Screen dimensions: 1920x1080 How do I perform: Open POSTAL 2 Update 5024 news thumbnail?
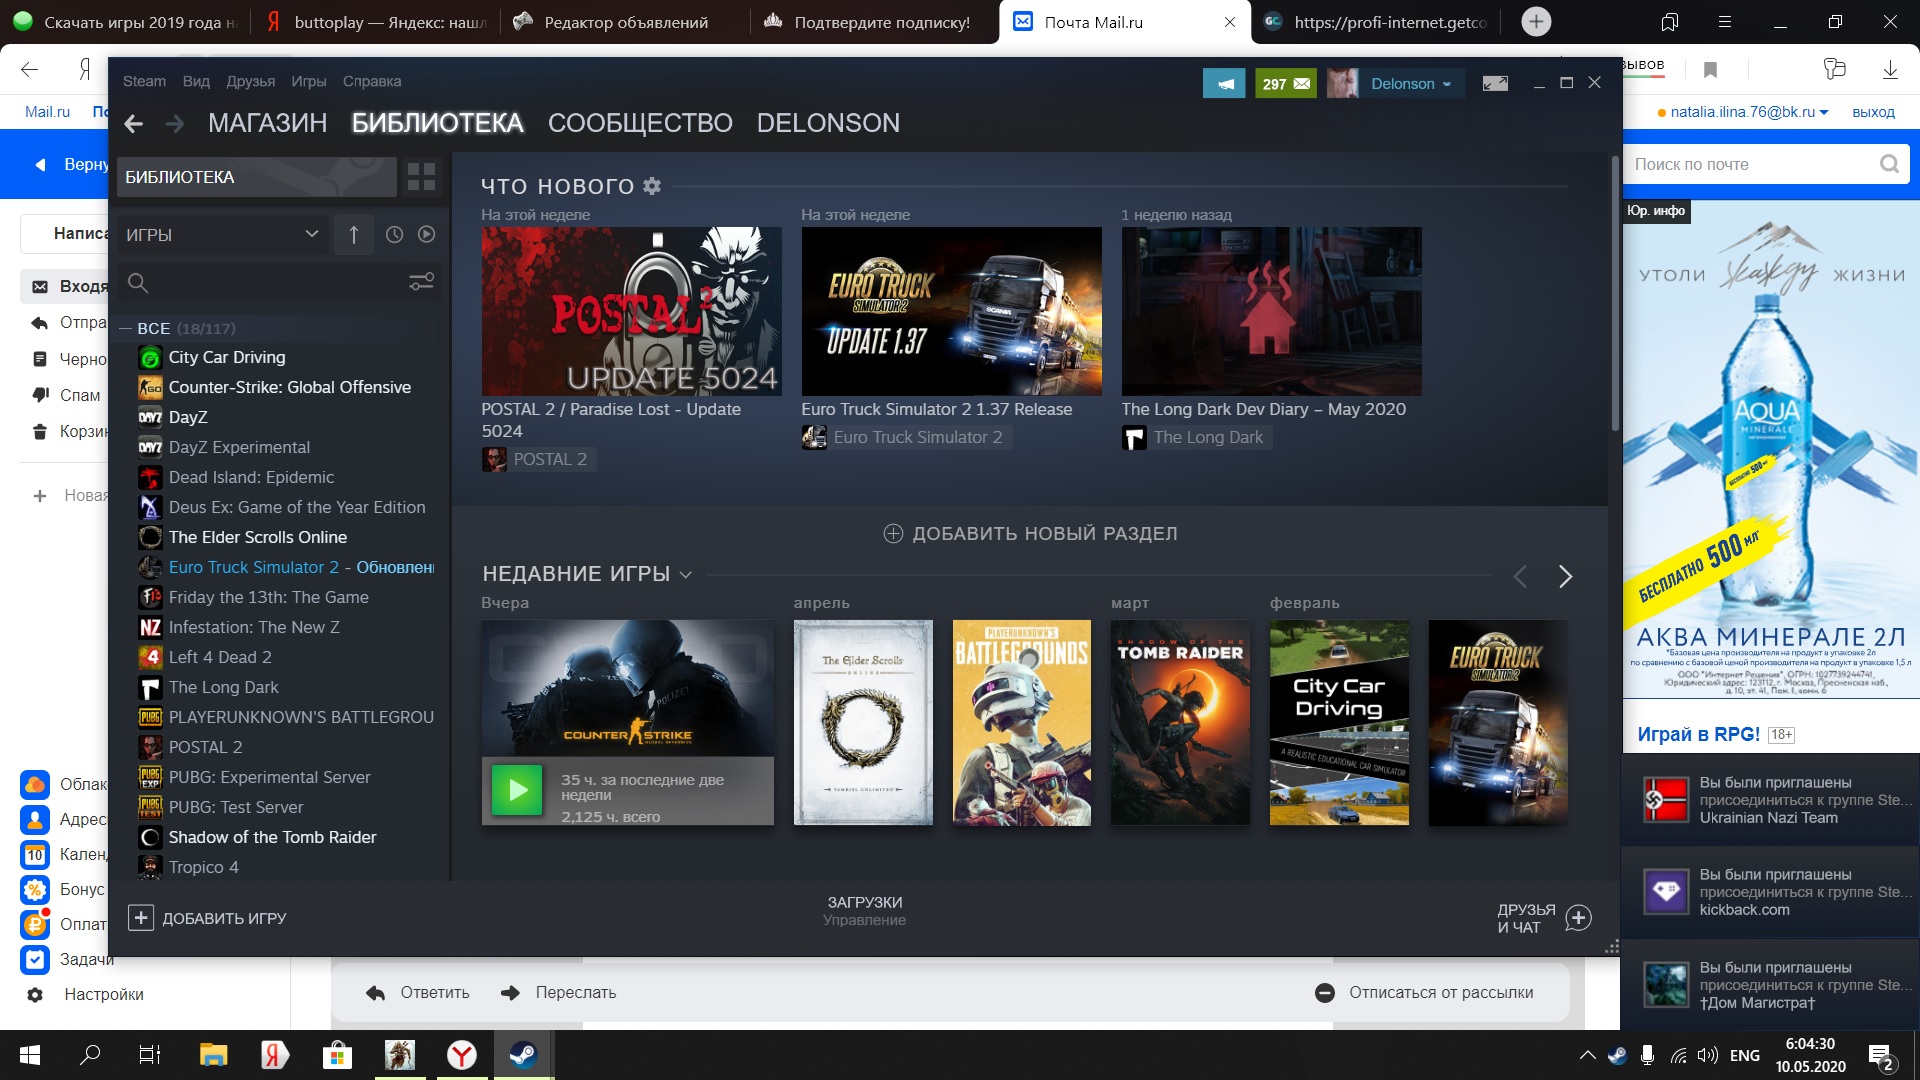pos(631,311)
